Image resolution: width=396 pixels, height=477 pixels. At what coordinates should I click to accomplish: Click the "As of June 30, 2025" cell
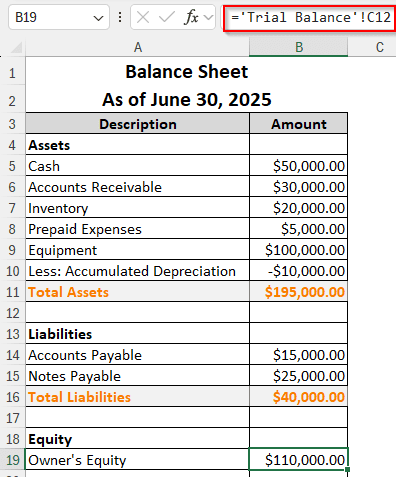[x=187, y=100]
